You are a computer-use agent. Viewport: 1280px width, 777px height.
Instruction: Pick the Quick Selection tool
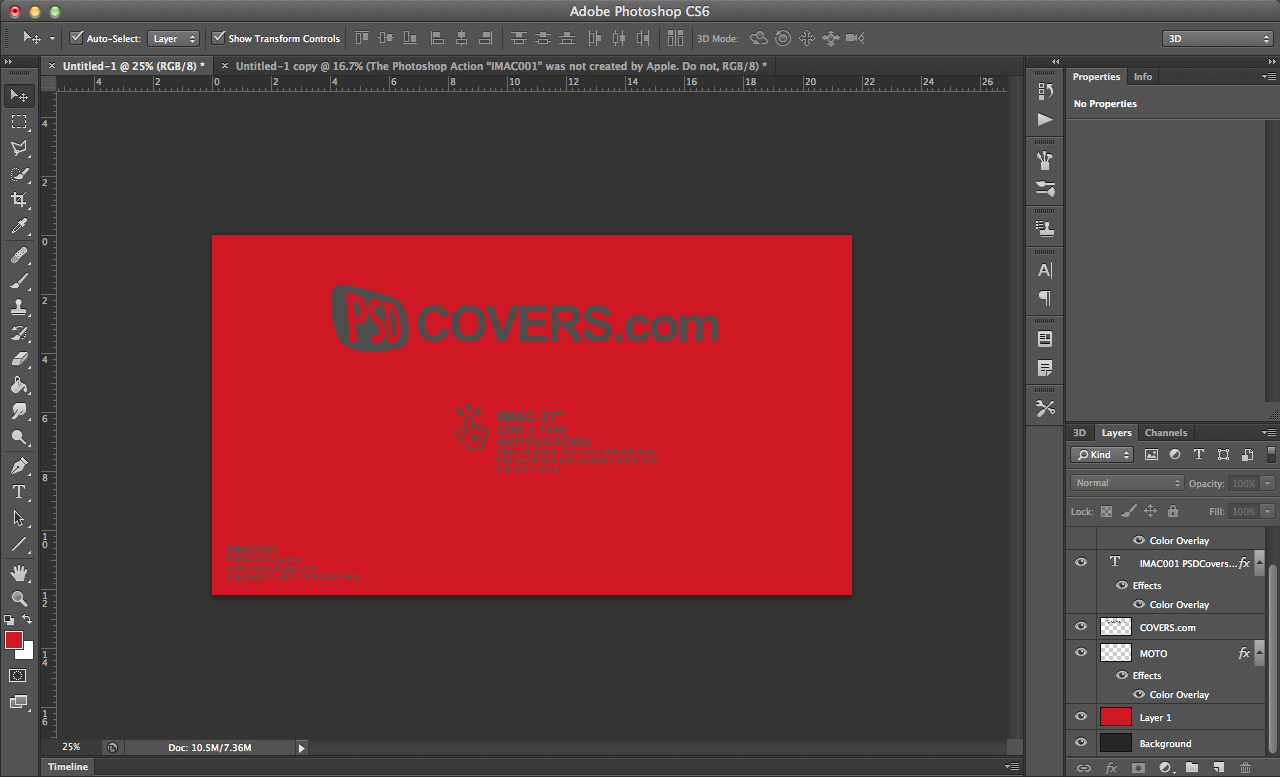coord(19,174)
